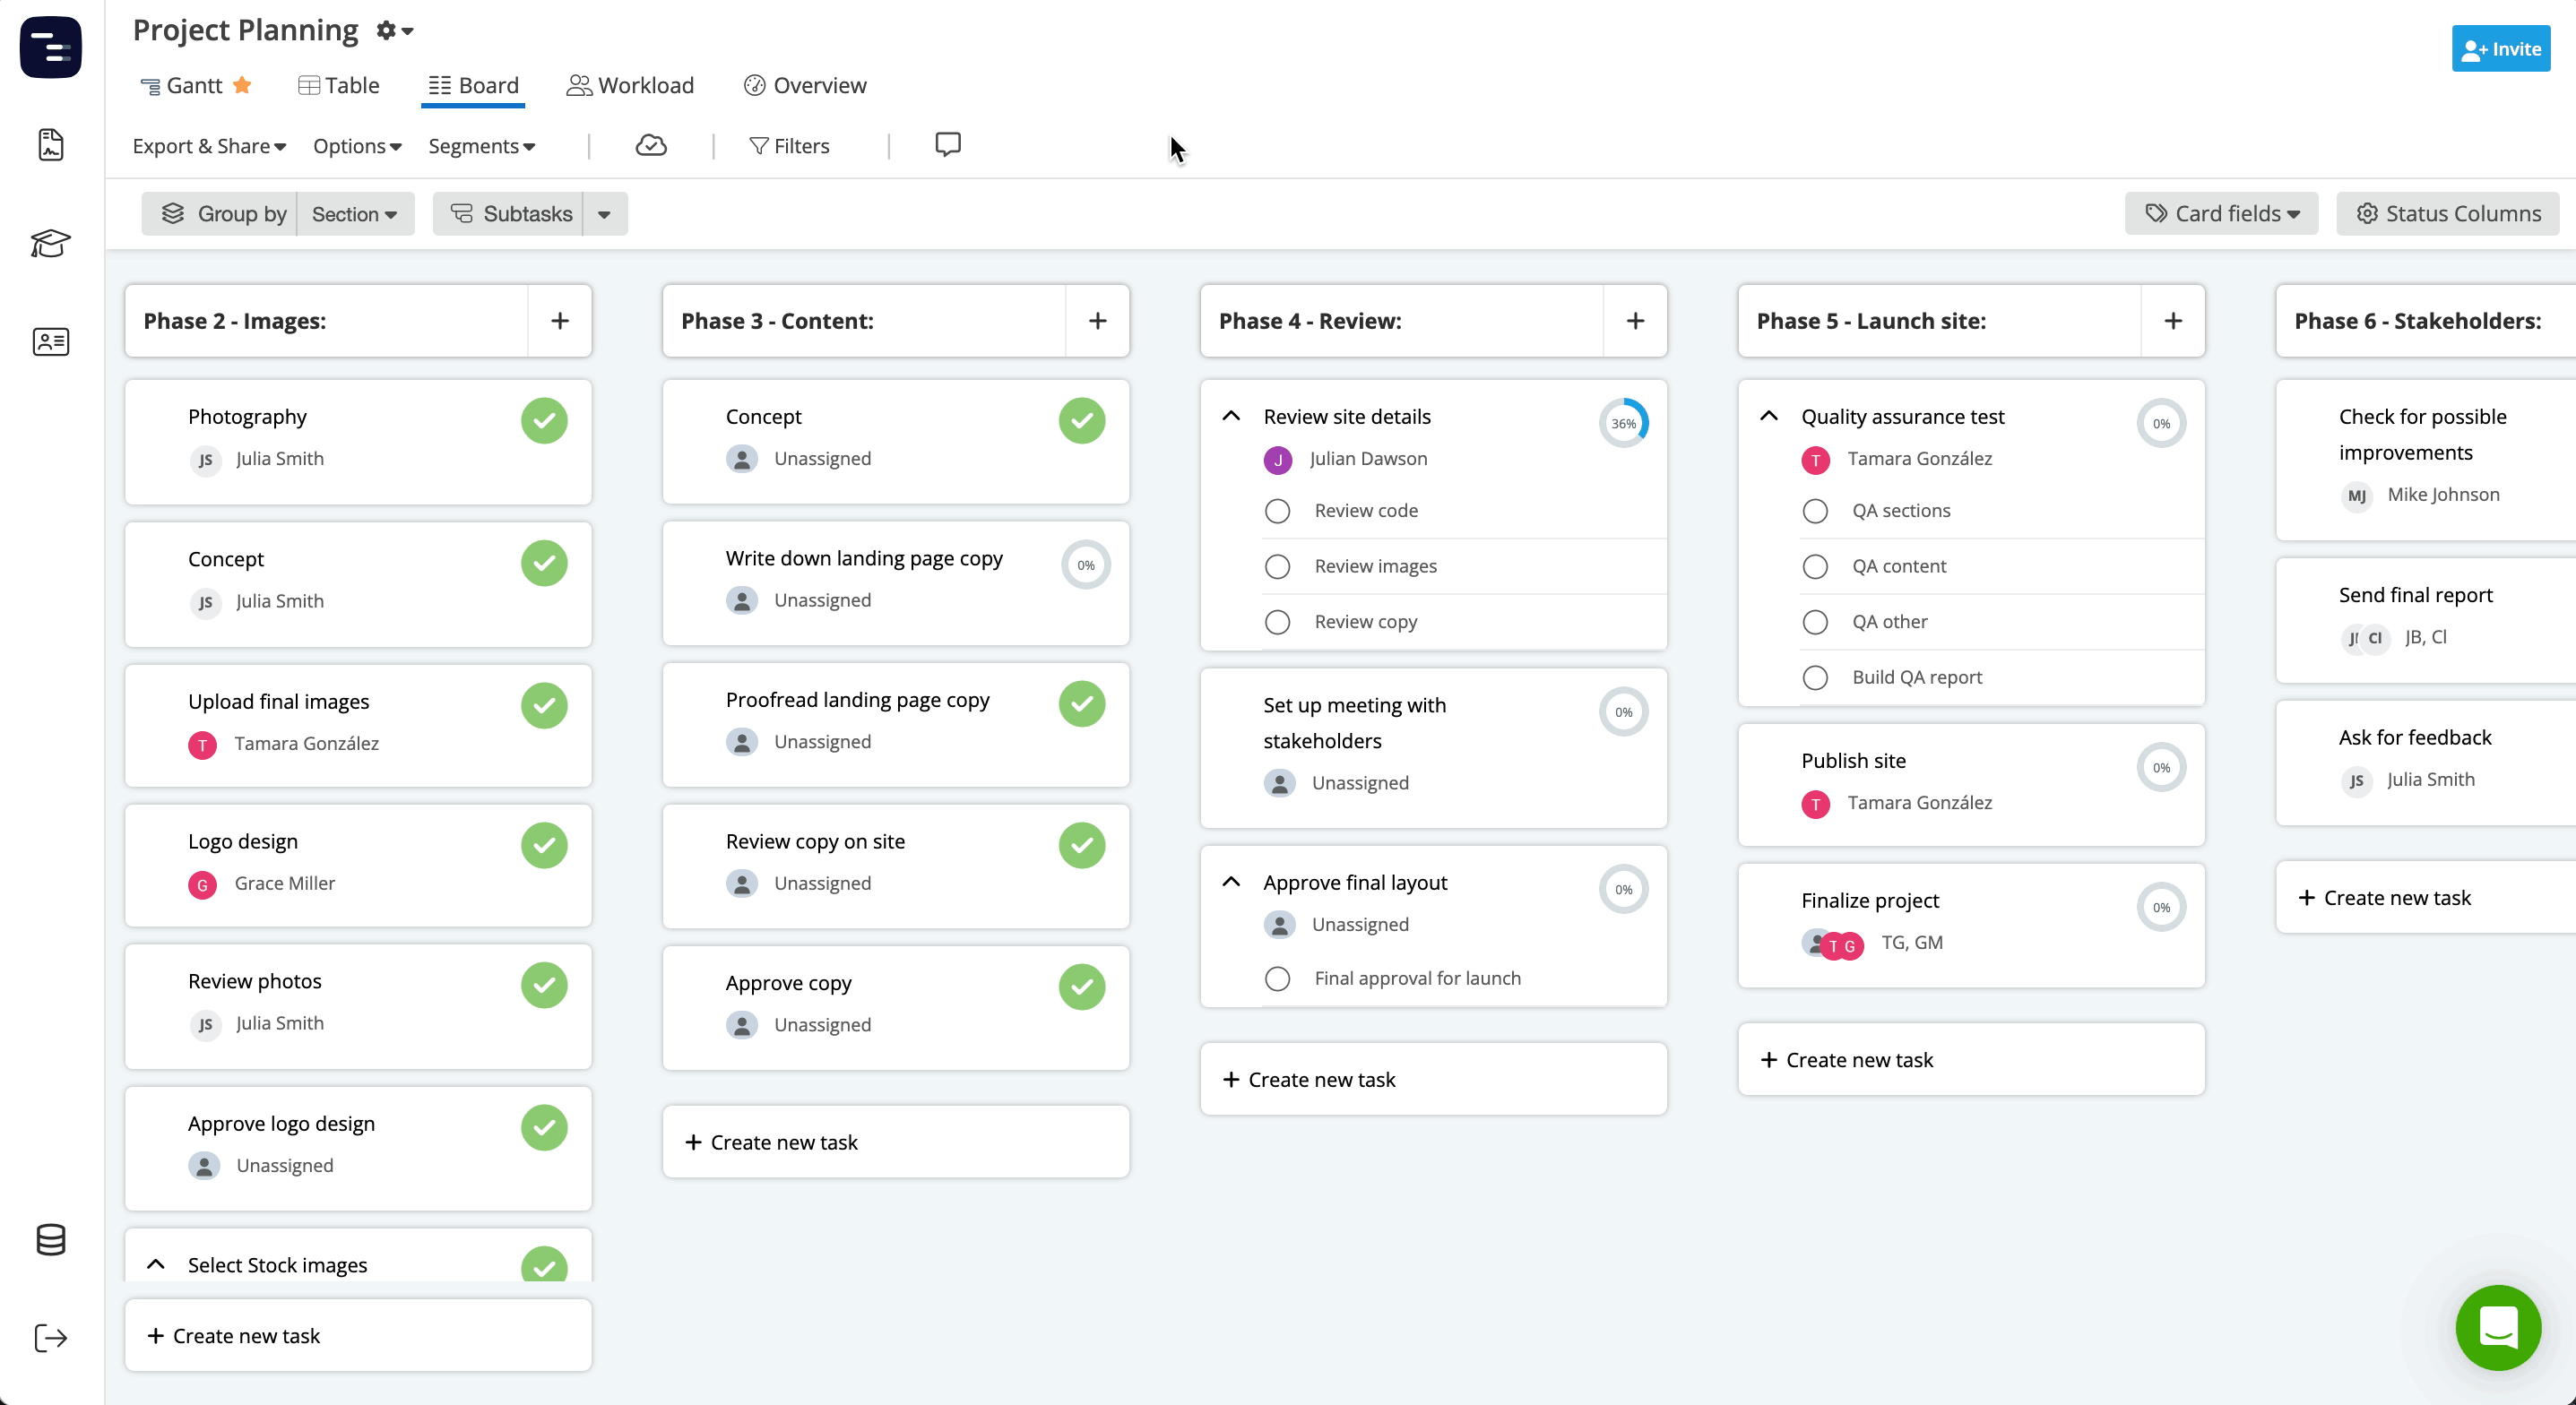Open the Section group-by dropdown
The image size is (2576, 1405).
point(355,213)
